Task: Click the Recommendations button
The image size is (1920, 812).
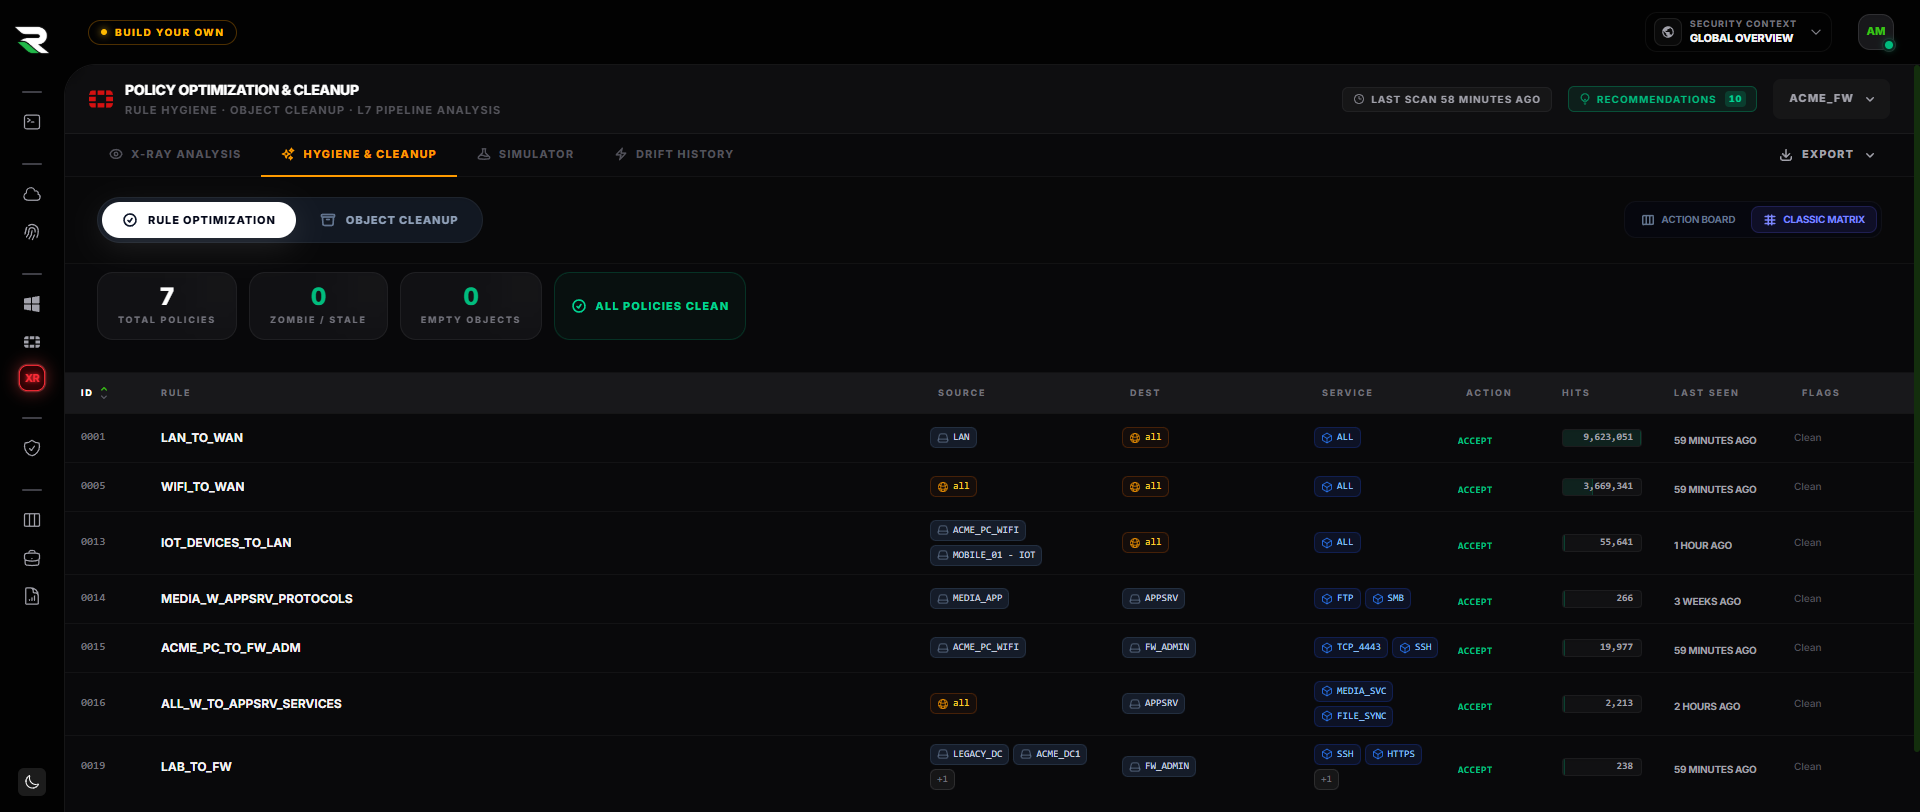Action: (x=1662, y=99)
